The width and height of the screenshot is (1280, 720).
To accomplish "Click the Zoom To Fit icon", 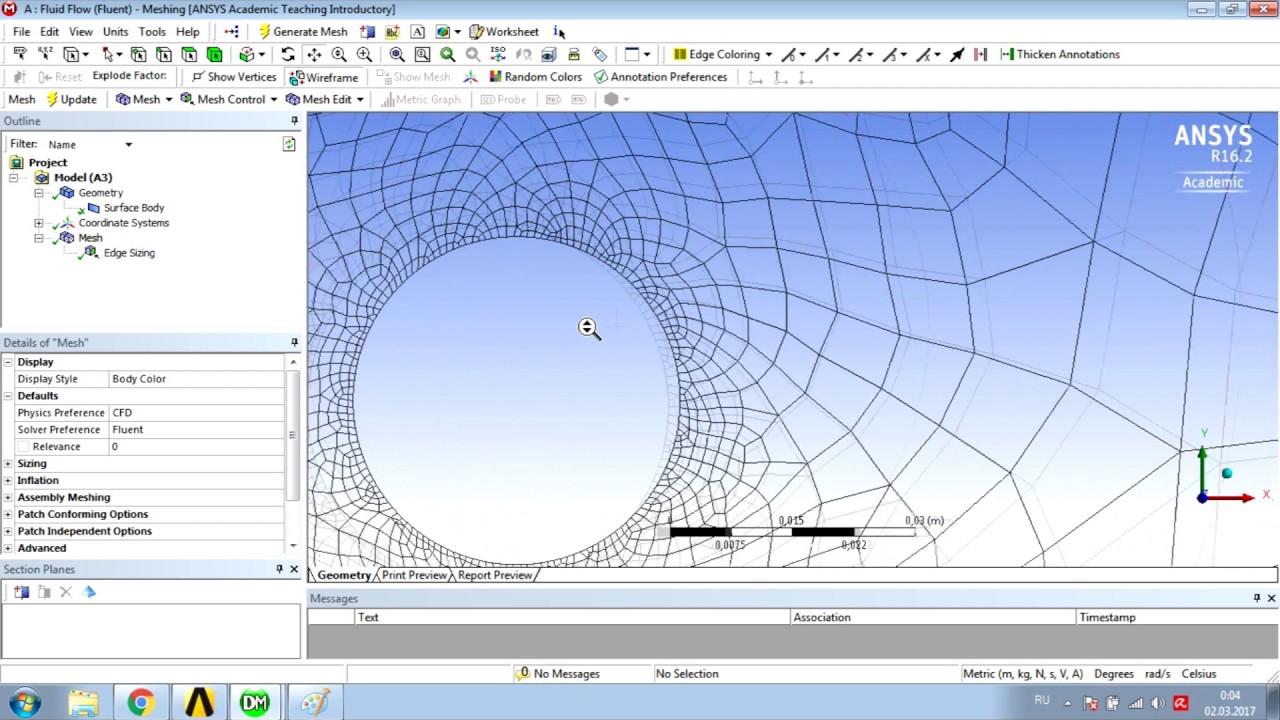I will point(397,54).
